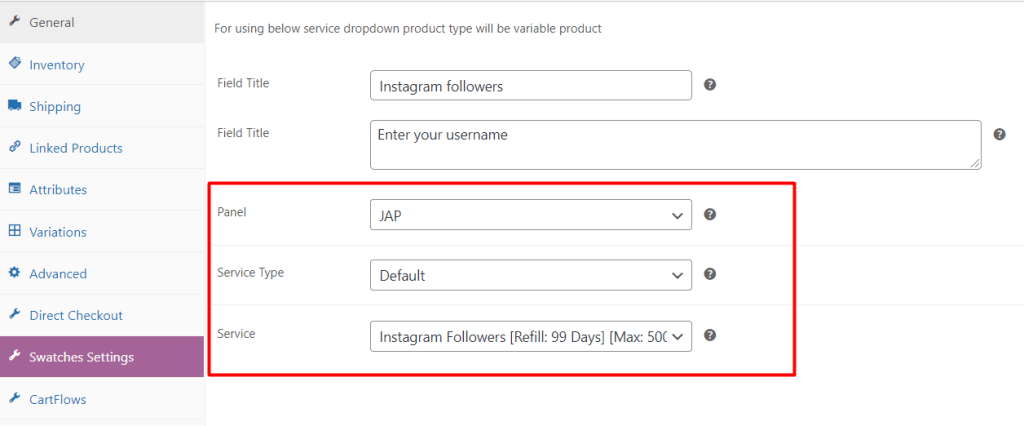Click the help icon beside the Panel dropdown
The height and width of the screenshot is (426, 1024).
pos(710,214)
